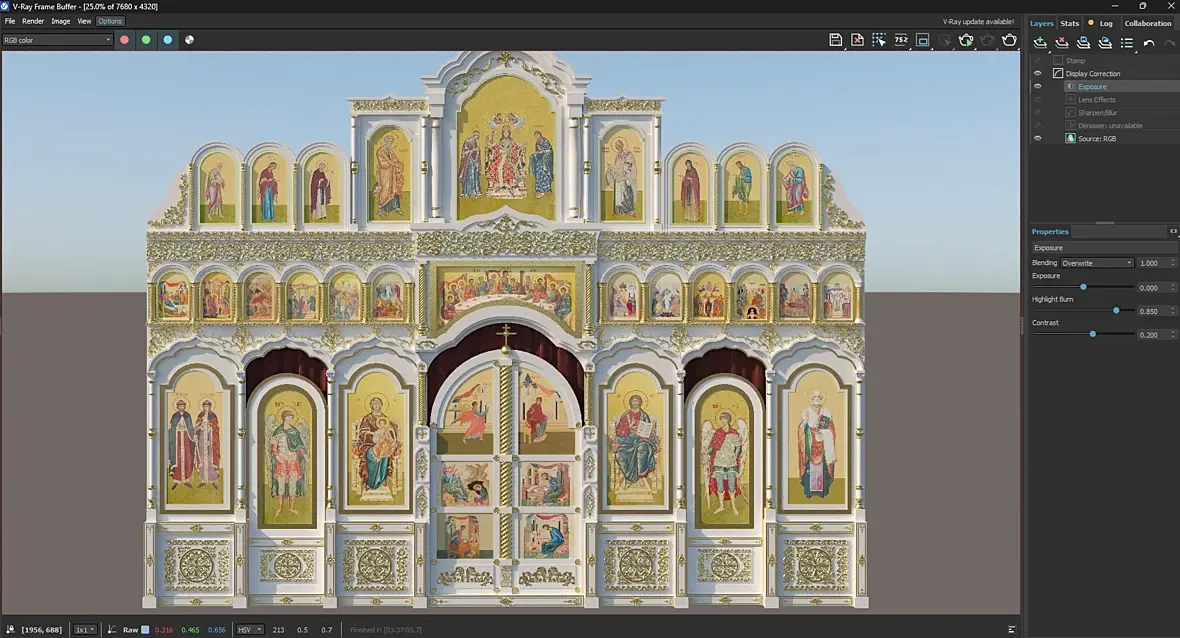Hide the Source: RGB layer
1180x638 pixels.
tap(1037, 138)
